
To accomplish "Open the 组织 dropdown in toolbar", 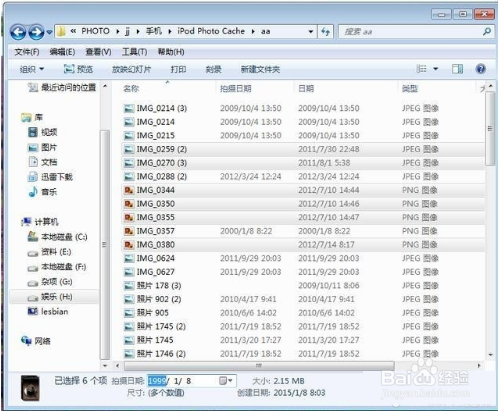I will 32,69.
